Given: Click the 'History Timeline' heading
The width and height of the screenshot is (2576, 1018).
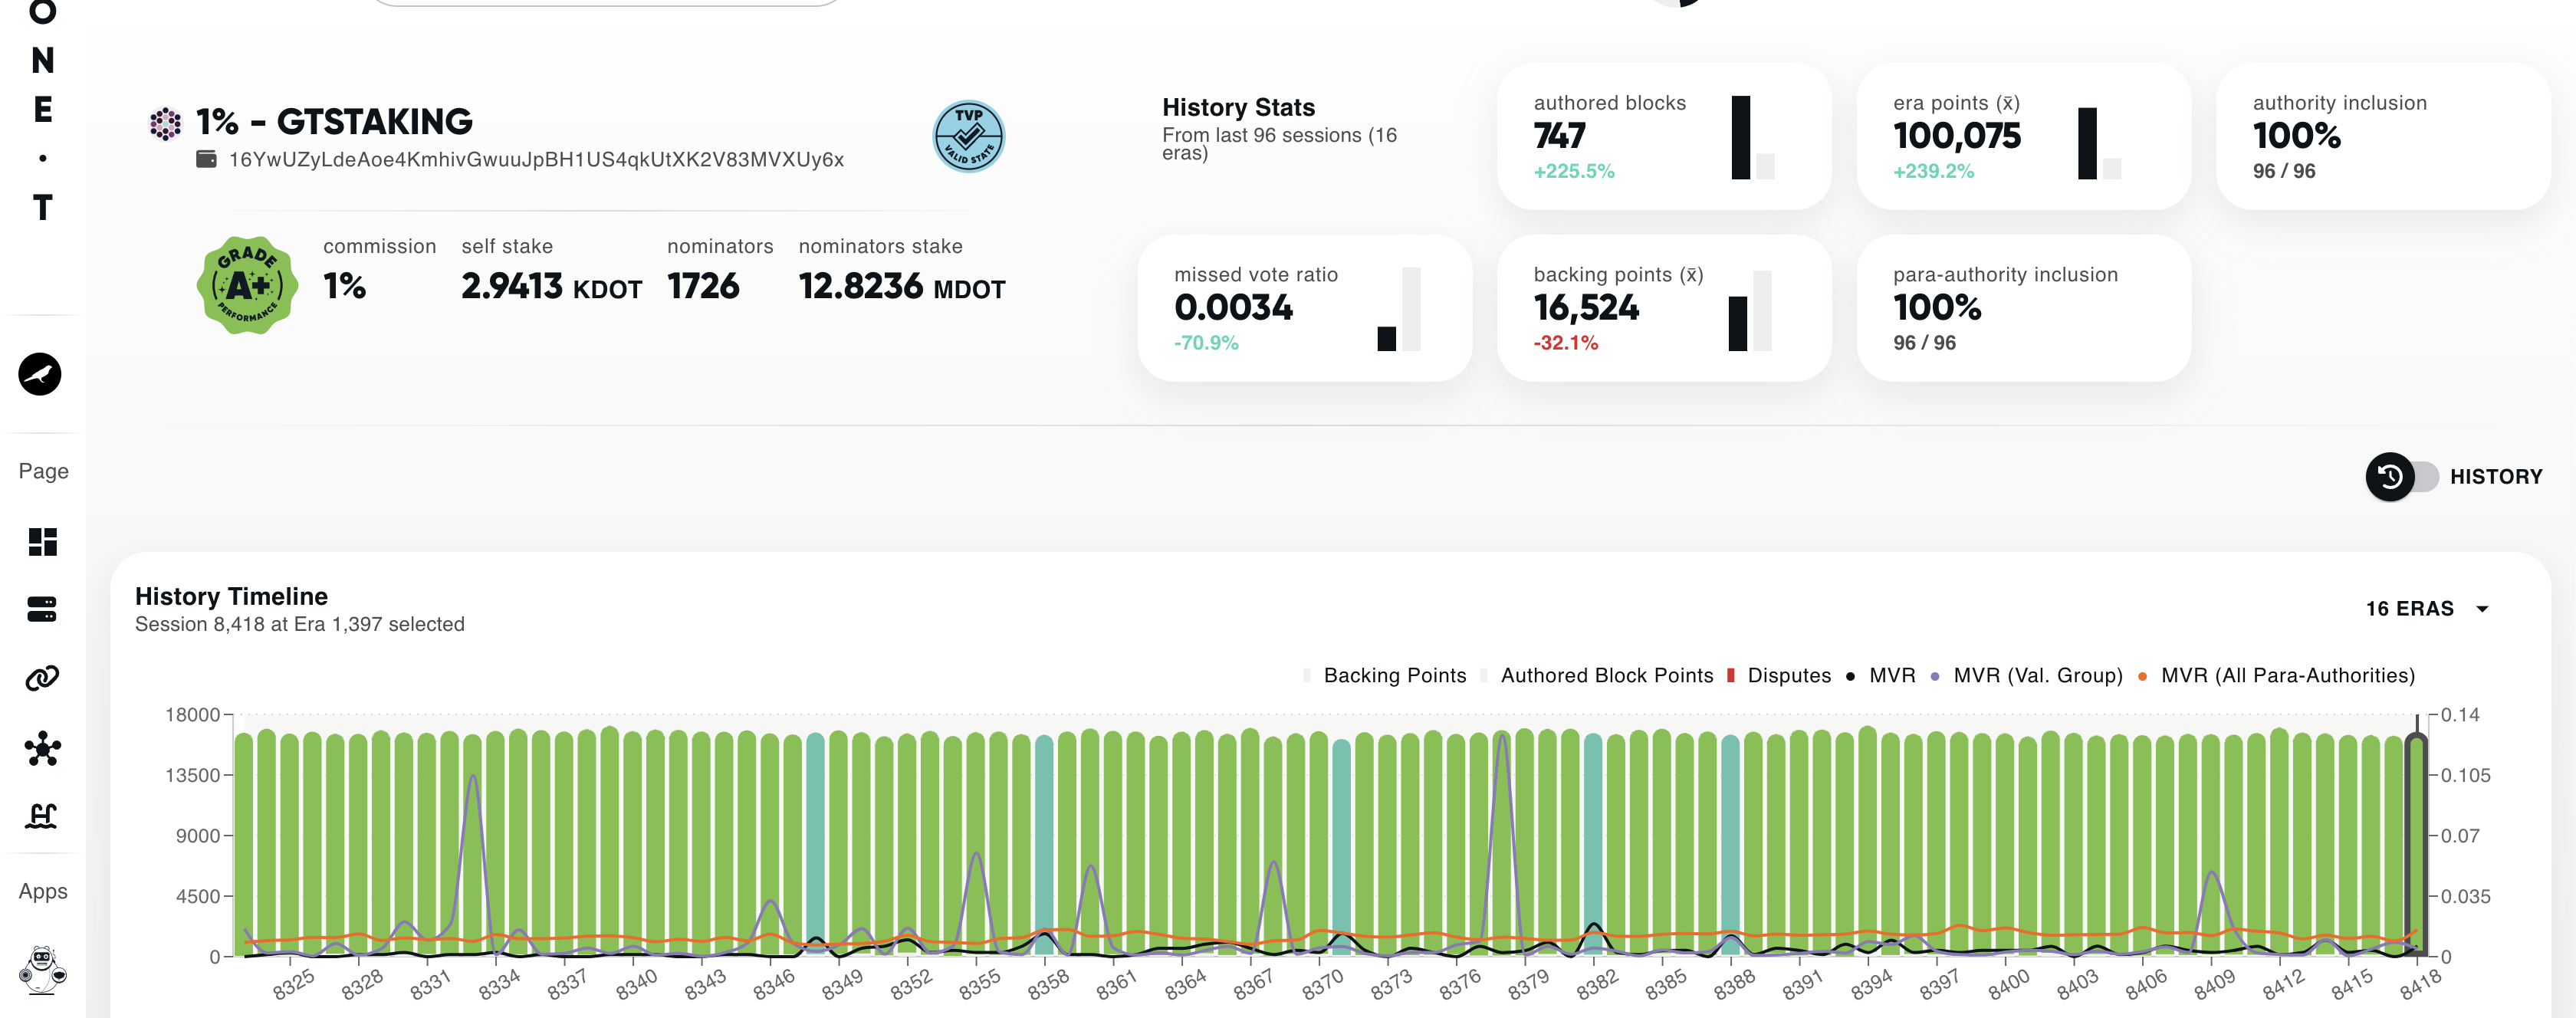Looking at the screenshot, I should 231,597.
